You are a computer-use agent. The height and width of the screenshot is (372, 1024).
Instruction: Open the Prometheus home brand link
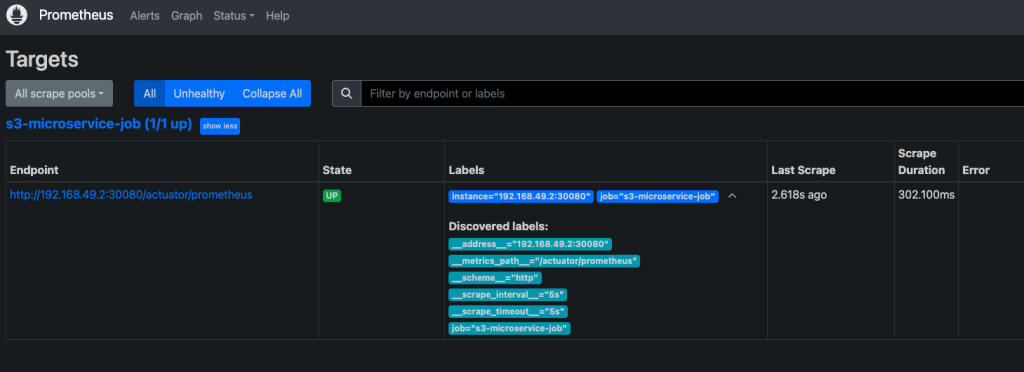click(x=76, y=15)
